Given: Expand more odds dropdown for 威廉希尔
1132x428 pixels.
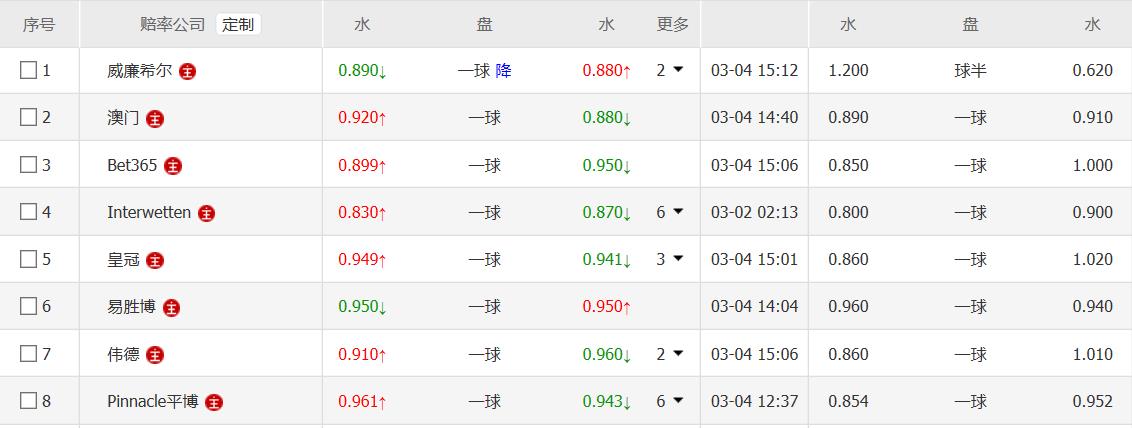Looking at the screenshot, I should coord(669,70).
